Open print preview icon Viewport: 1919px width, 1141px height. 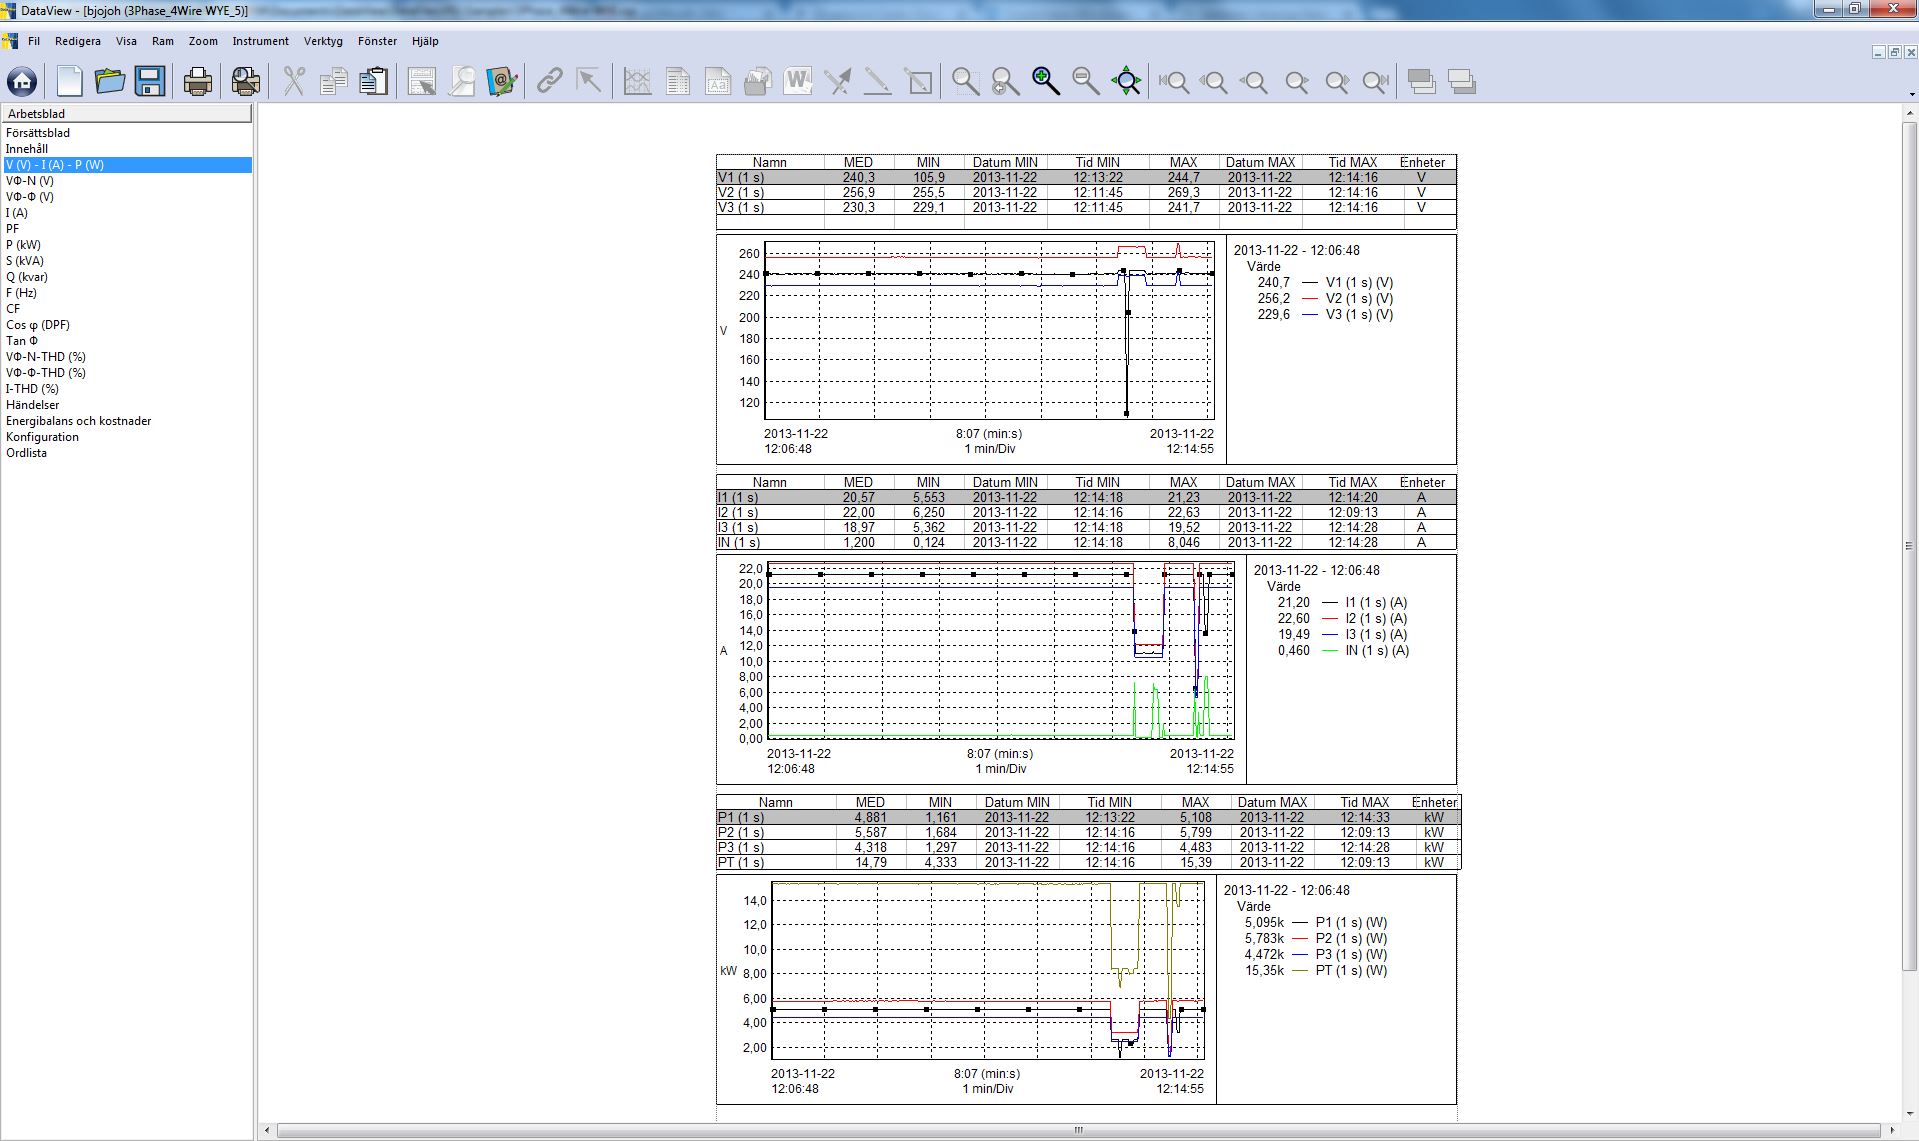pos(245,82)
